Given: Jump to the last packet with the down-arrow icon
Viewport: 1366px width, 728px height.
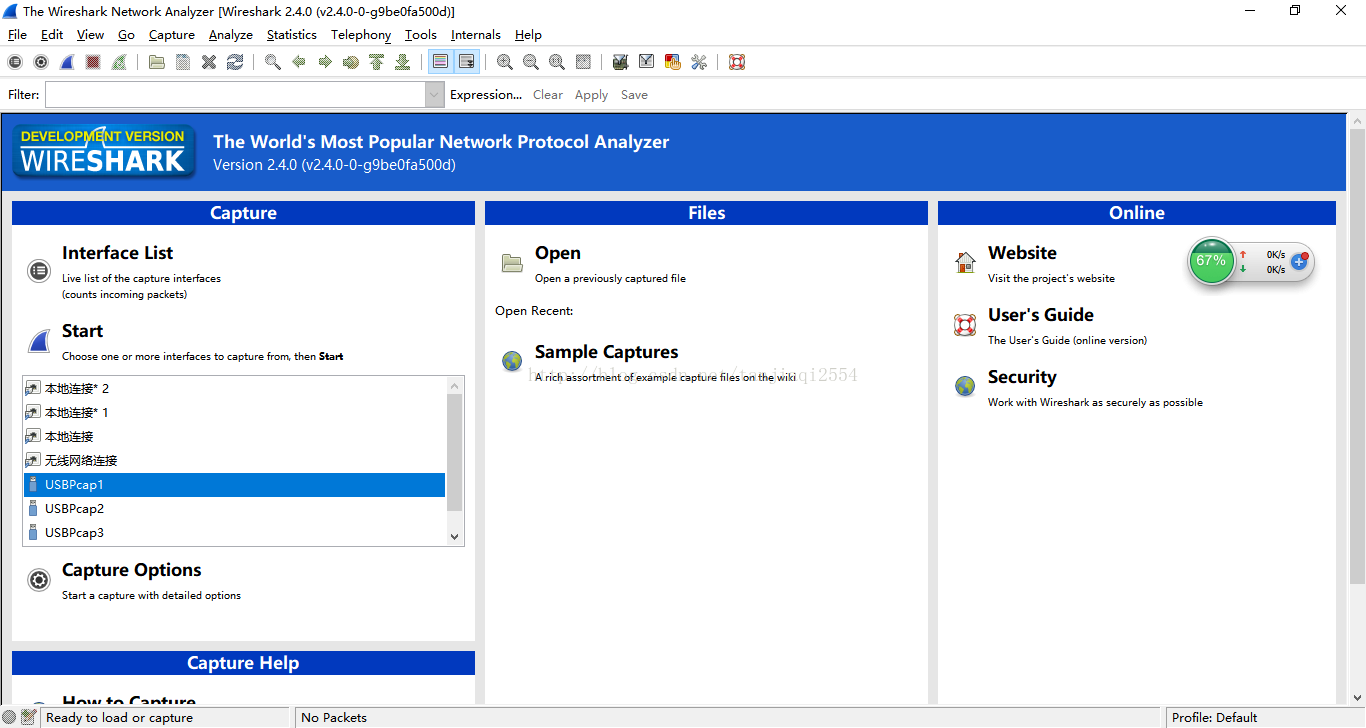Looking at the screenshot, I should (x=403, y=62).
